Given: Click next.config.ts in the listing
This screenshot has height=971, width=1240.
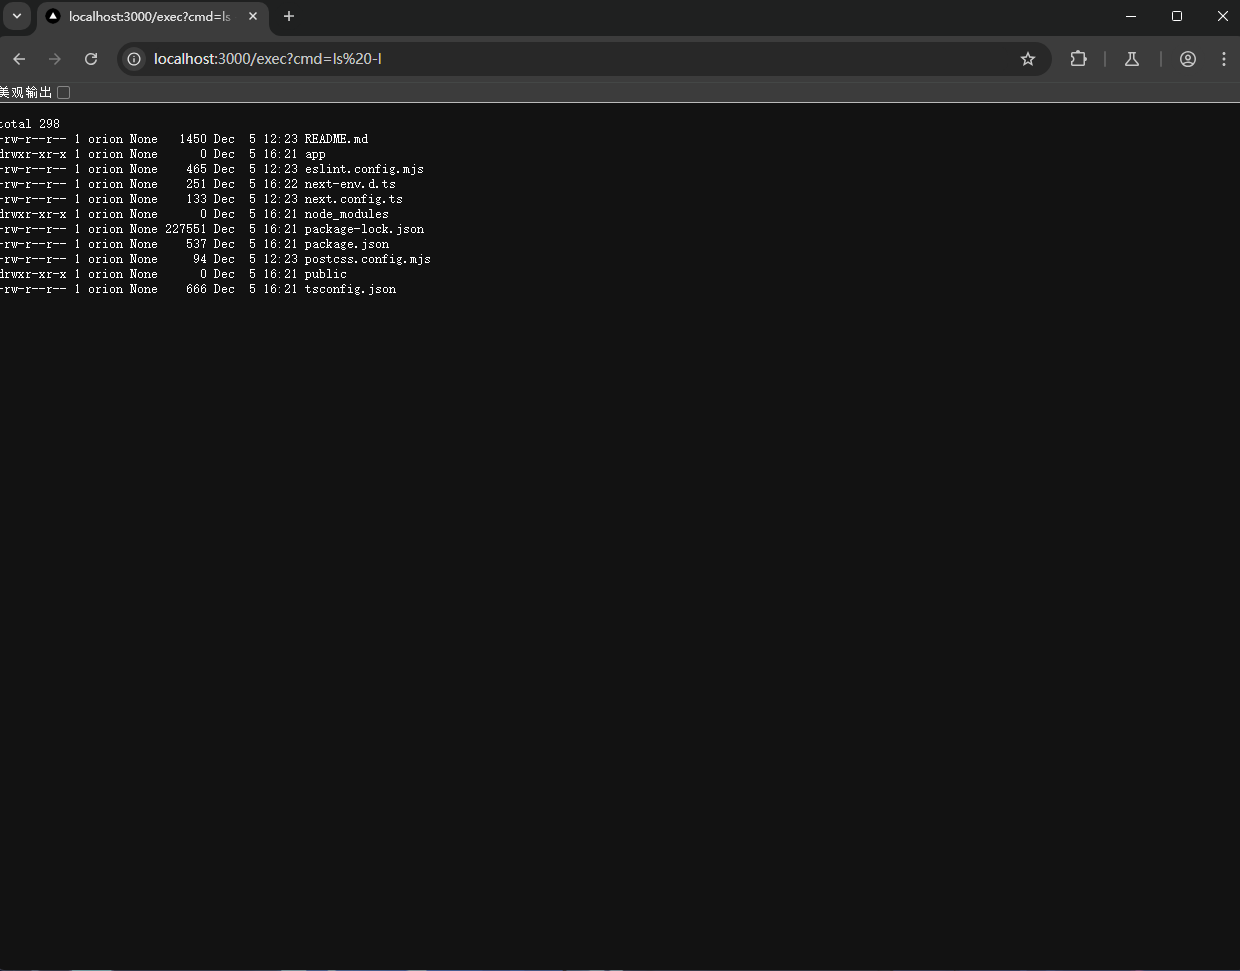Looking at the screenshot, I should pos(353,199).
